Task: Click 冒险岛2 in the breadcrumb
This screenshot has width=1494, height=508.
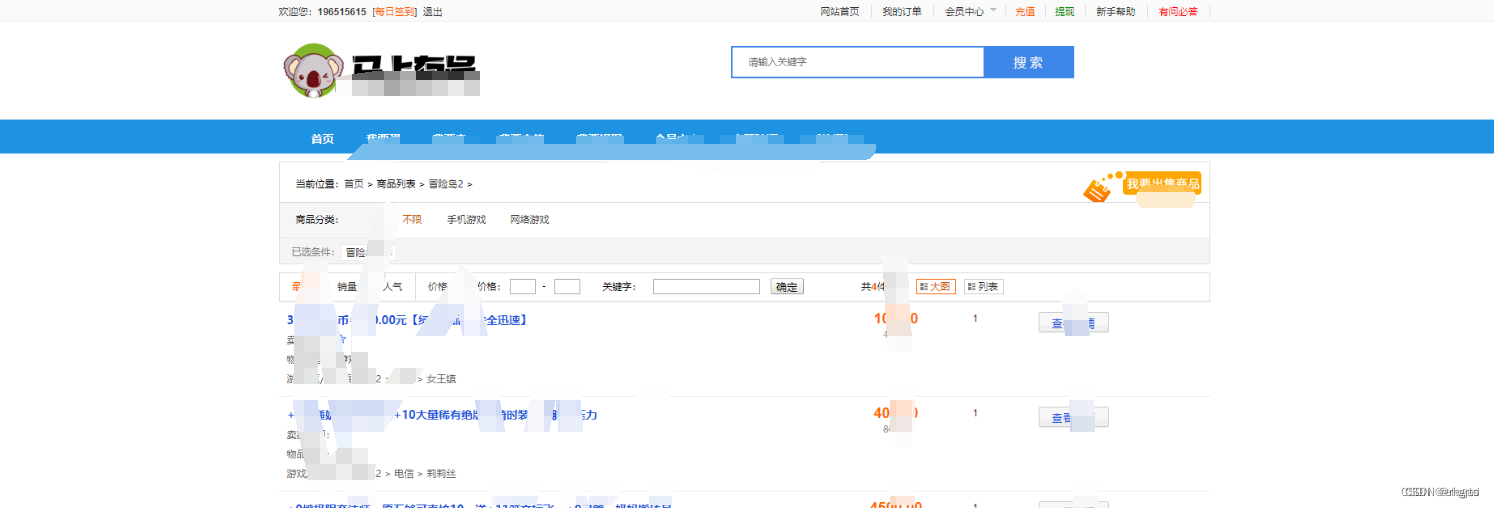Action: pyautogui.click(x=445, y=184)
